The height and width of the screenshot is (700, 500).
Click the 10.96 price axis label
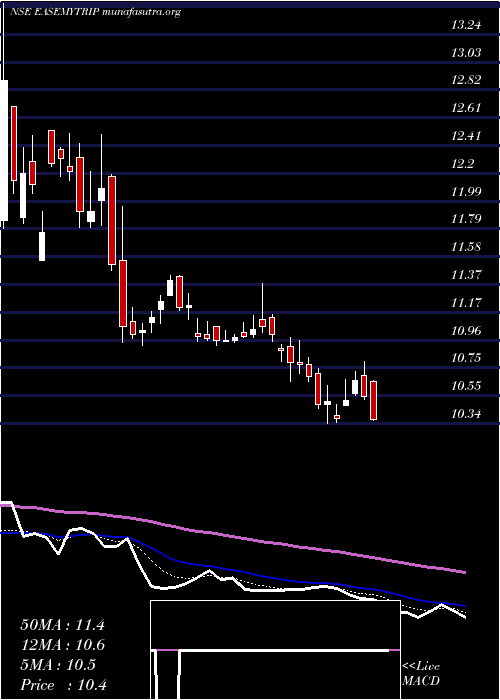[x=466, y=330]
